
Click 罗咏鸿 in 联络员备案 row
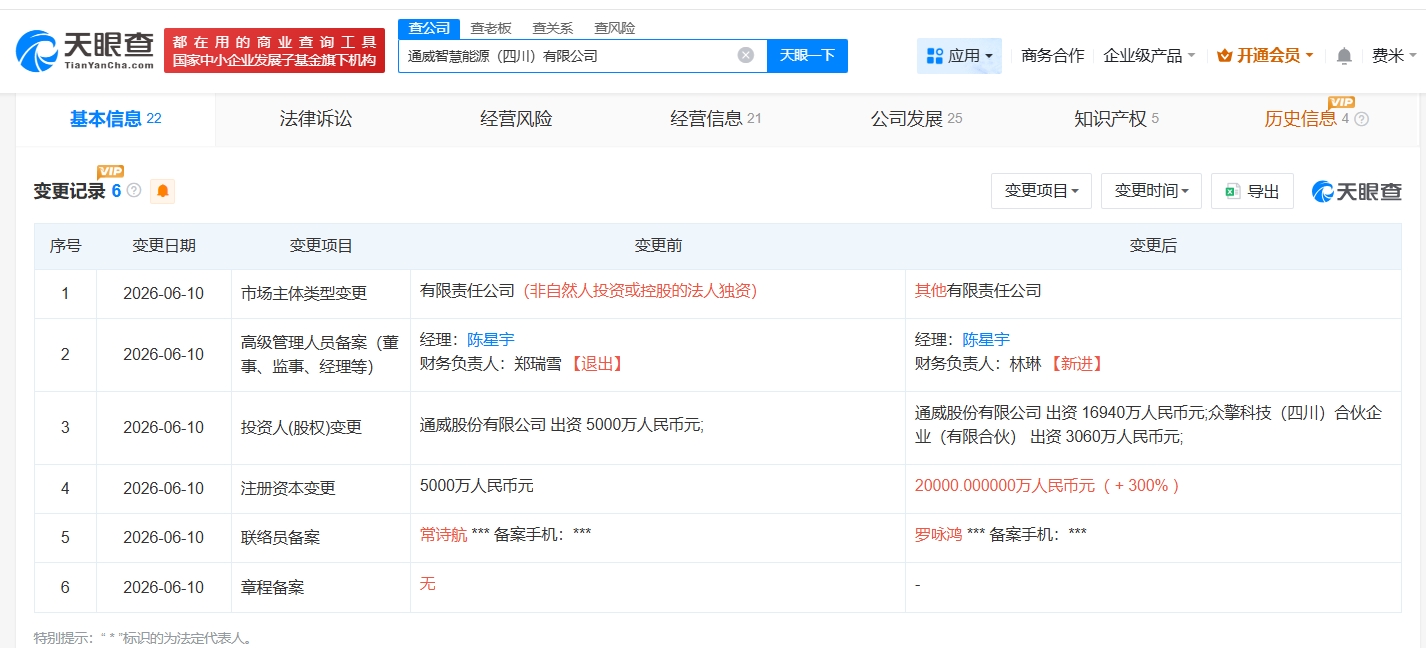click(939, 534)
